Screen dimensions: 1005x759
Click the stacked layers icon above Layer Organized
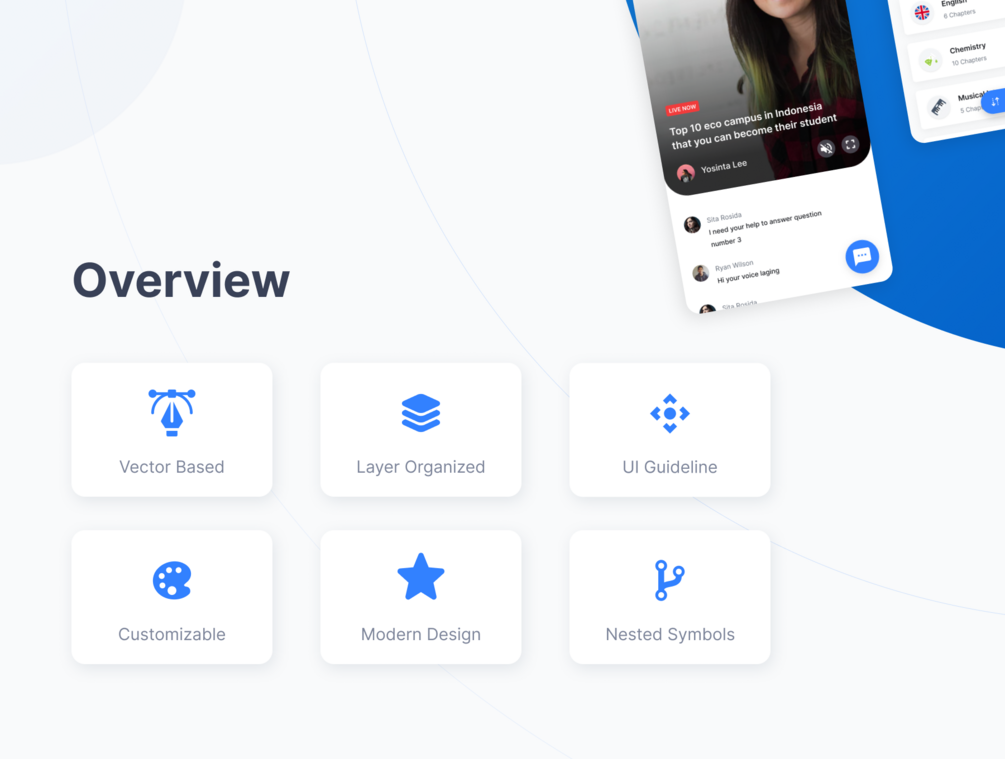(x=420, y=413)
